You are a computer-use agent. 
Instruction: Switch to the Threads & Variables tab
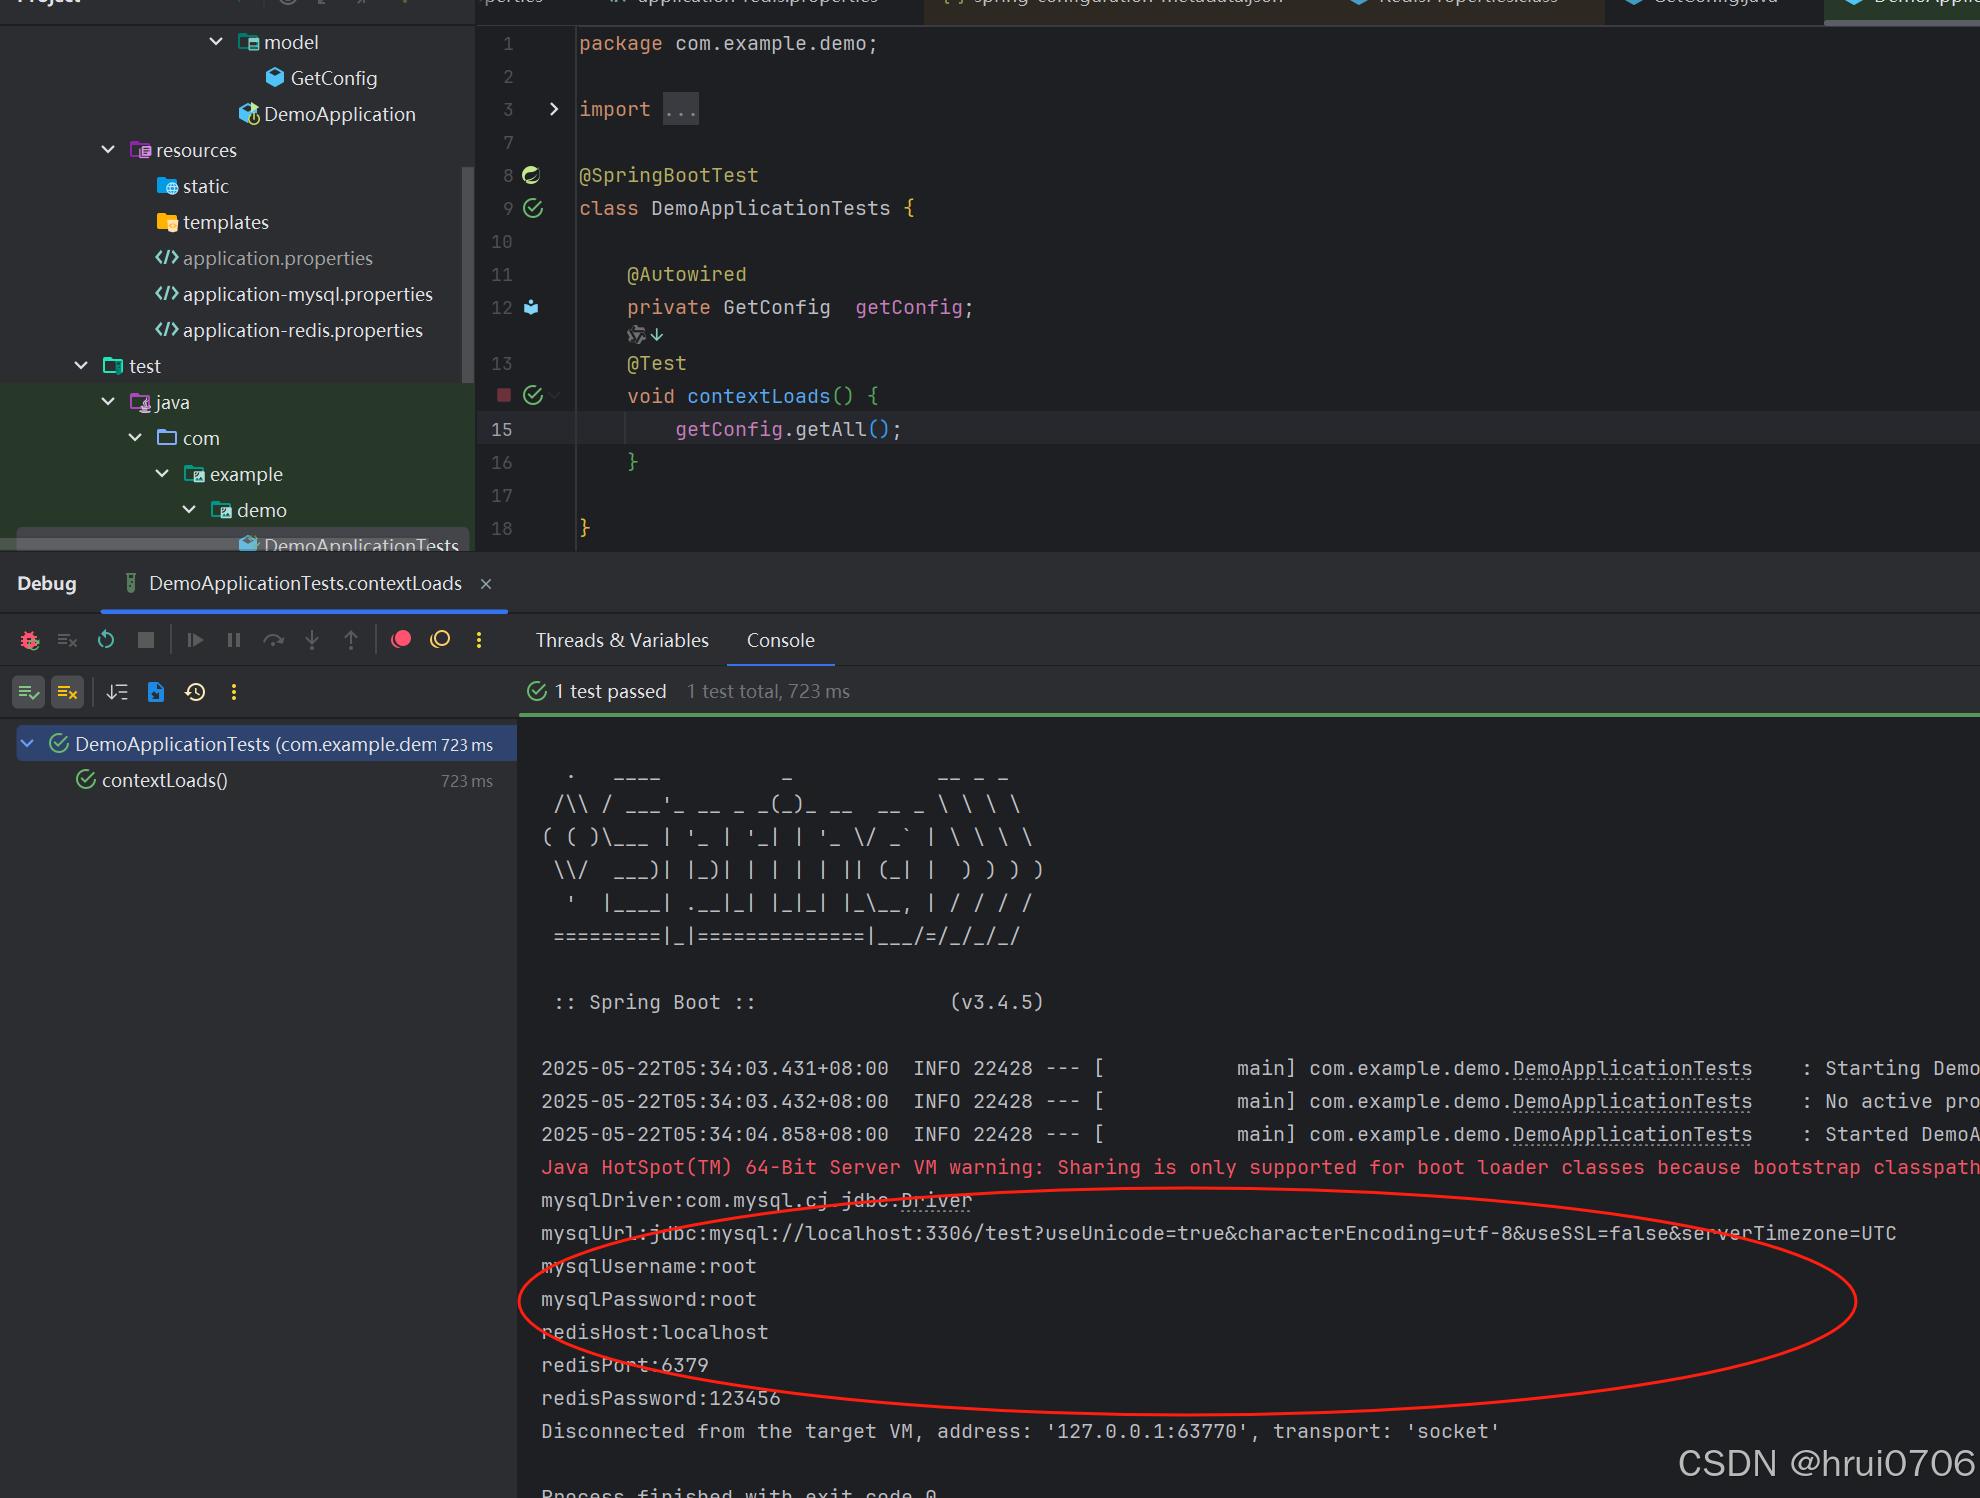[622, 641]
